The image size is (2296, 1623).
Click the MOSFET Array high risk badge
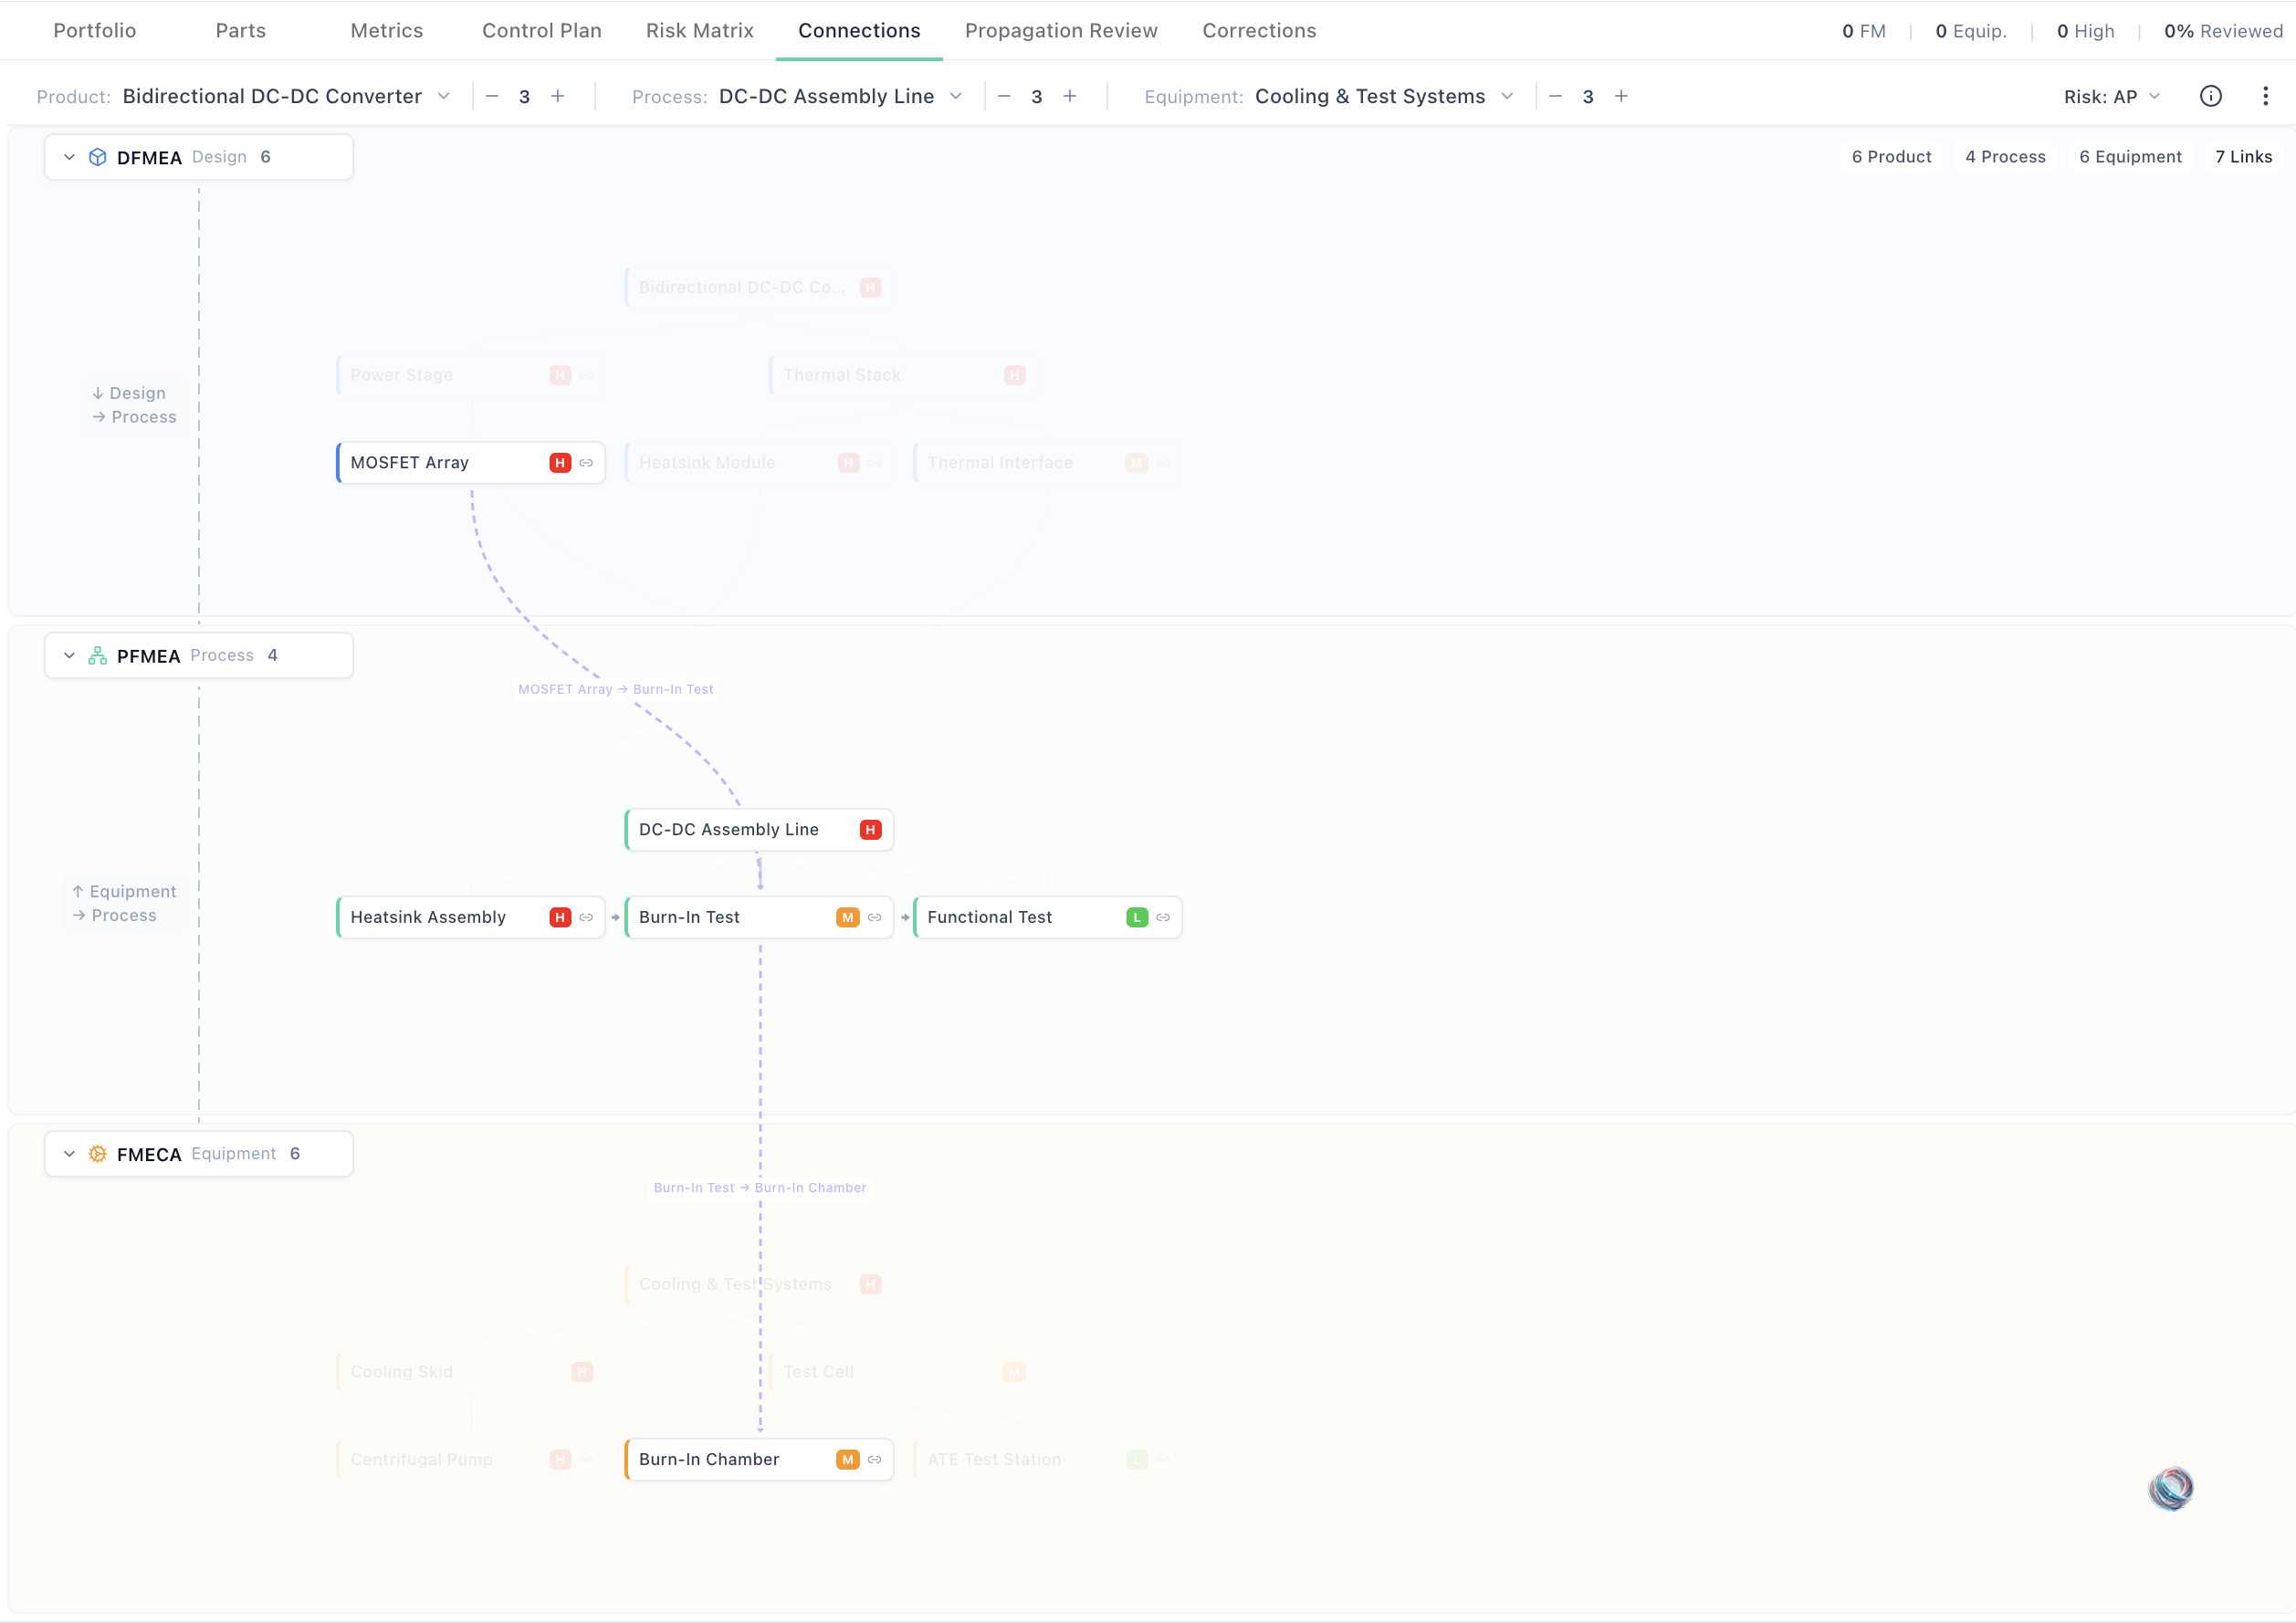[560, 462]
